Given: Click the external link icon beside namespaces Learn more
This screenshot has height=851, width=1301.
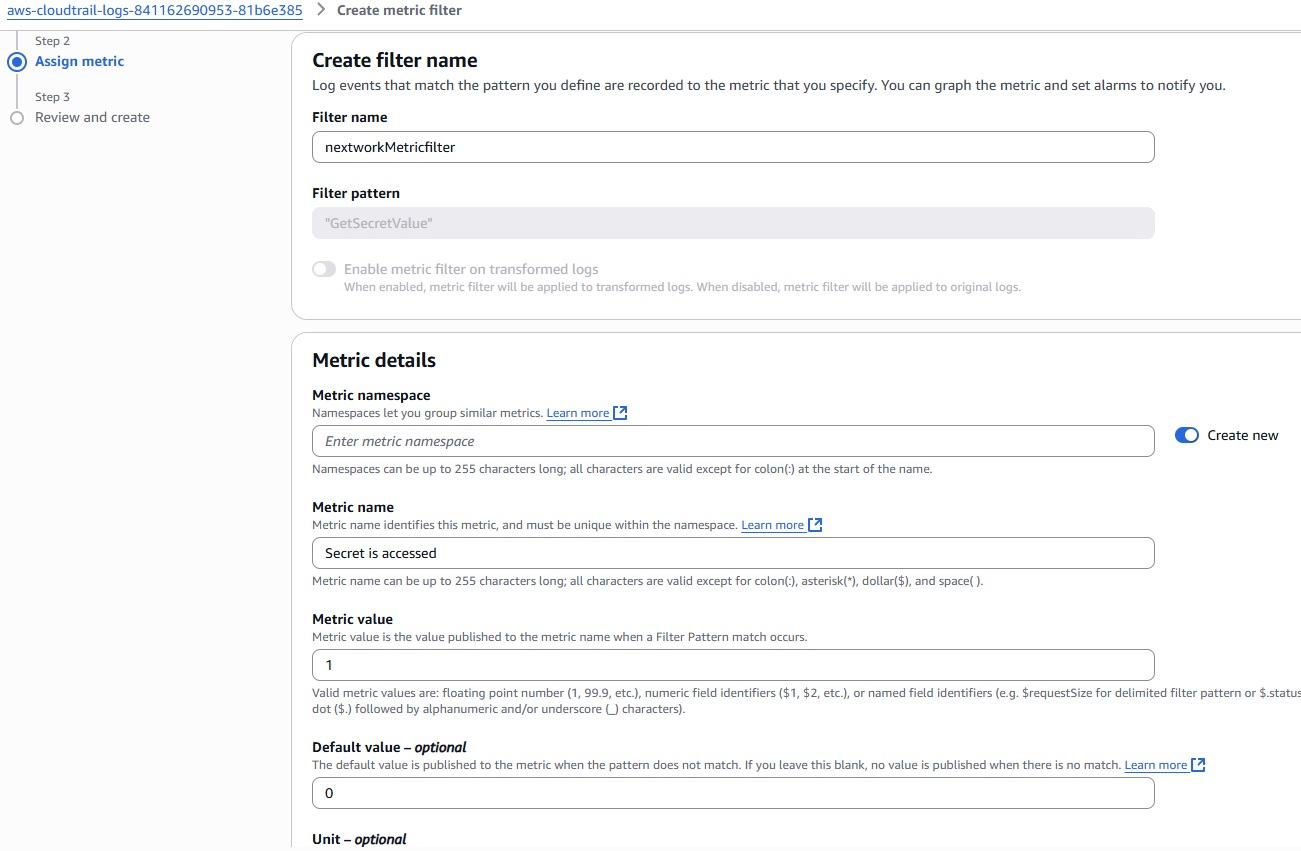Looking at the screenshot, I should [620, 412].
